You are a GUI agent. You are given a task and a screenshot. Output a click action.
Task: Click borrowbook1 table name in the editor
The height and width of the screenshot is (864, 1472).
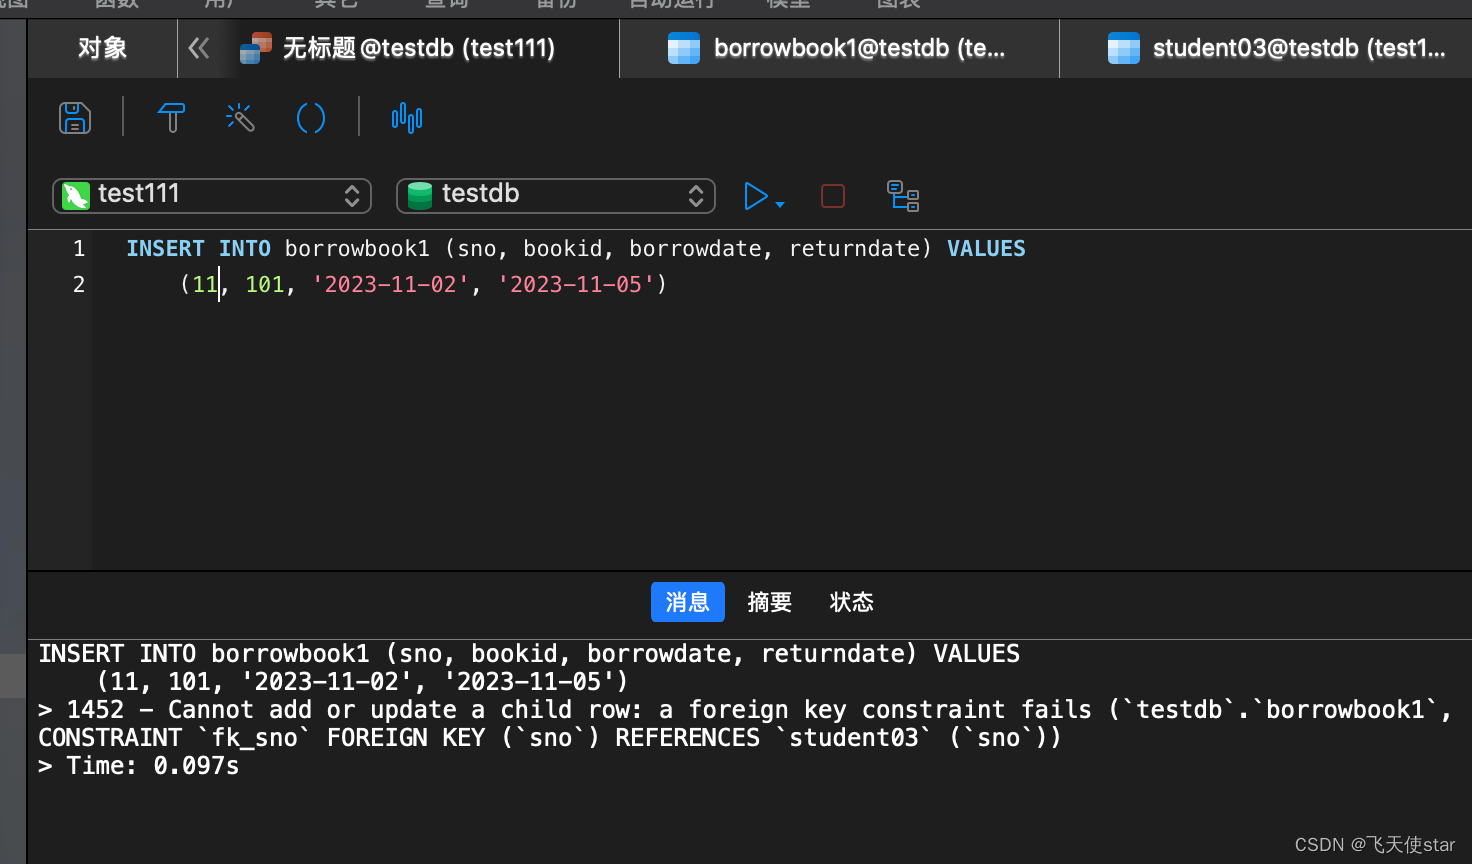(357, 248)
